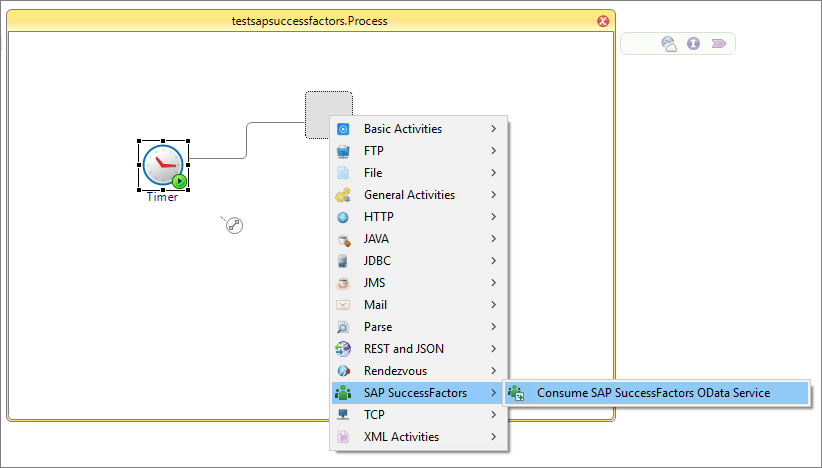
Task: Expand the TCP submenu arrow
Action: pos(493,415)
